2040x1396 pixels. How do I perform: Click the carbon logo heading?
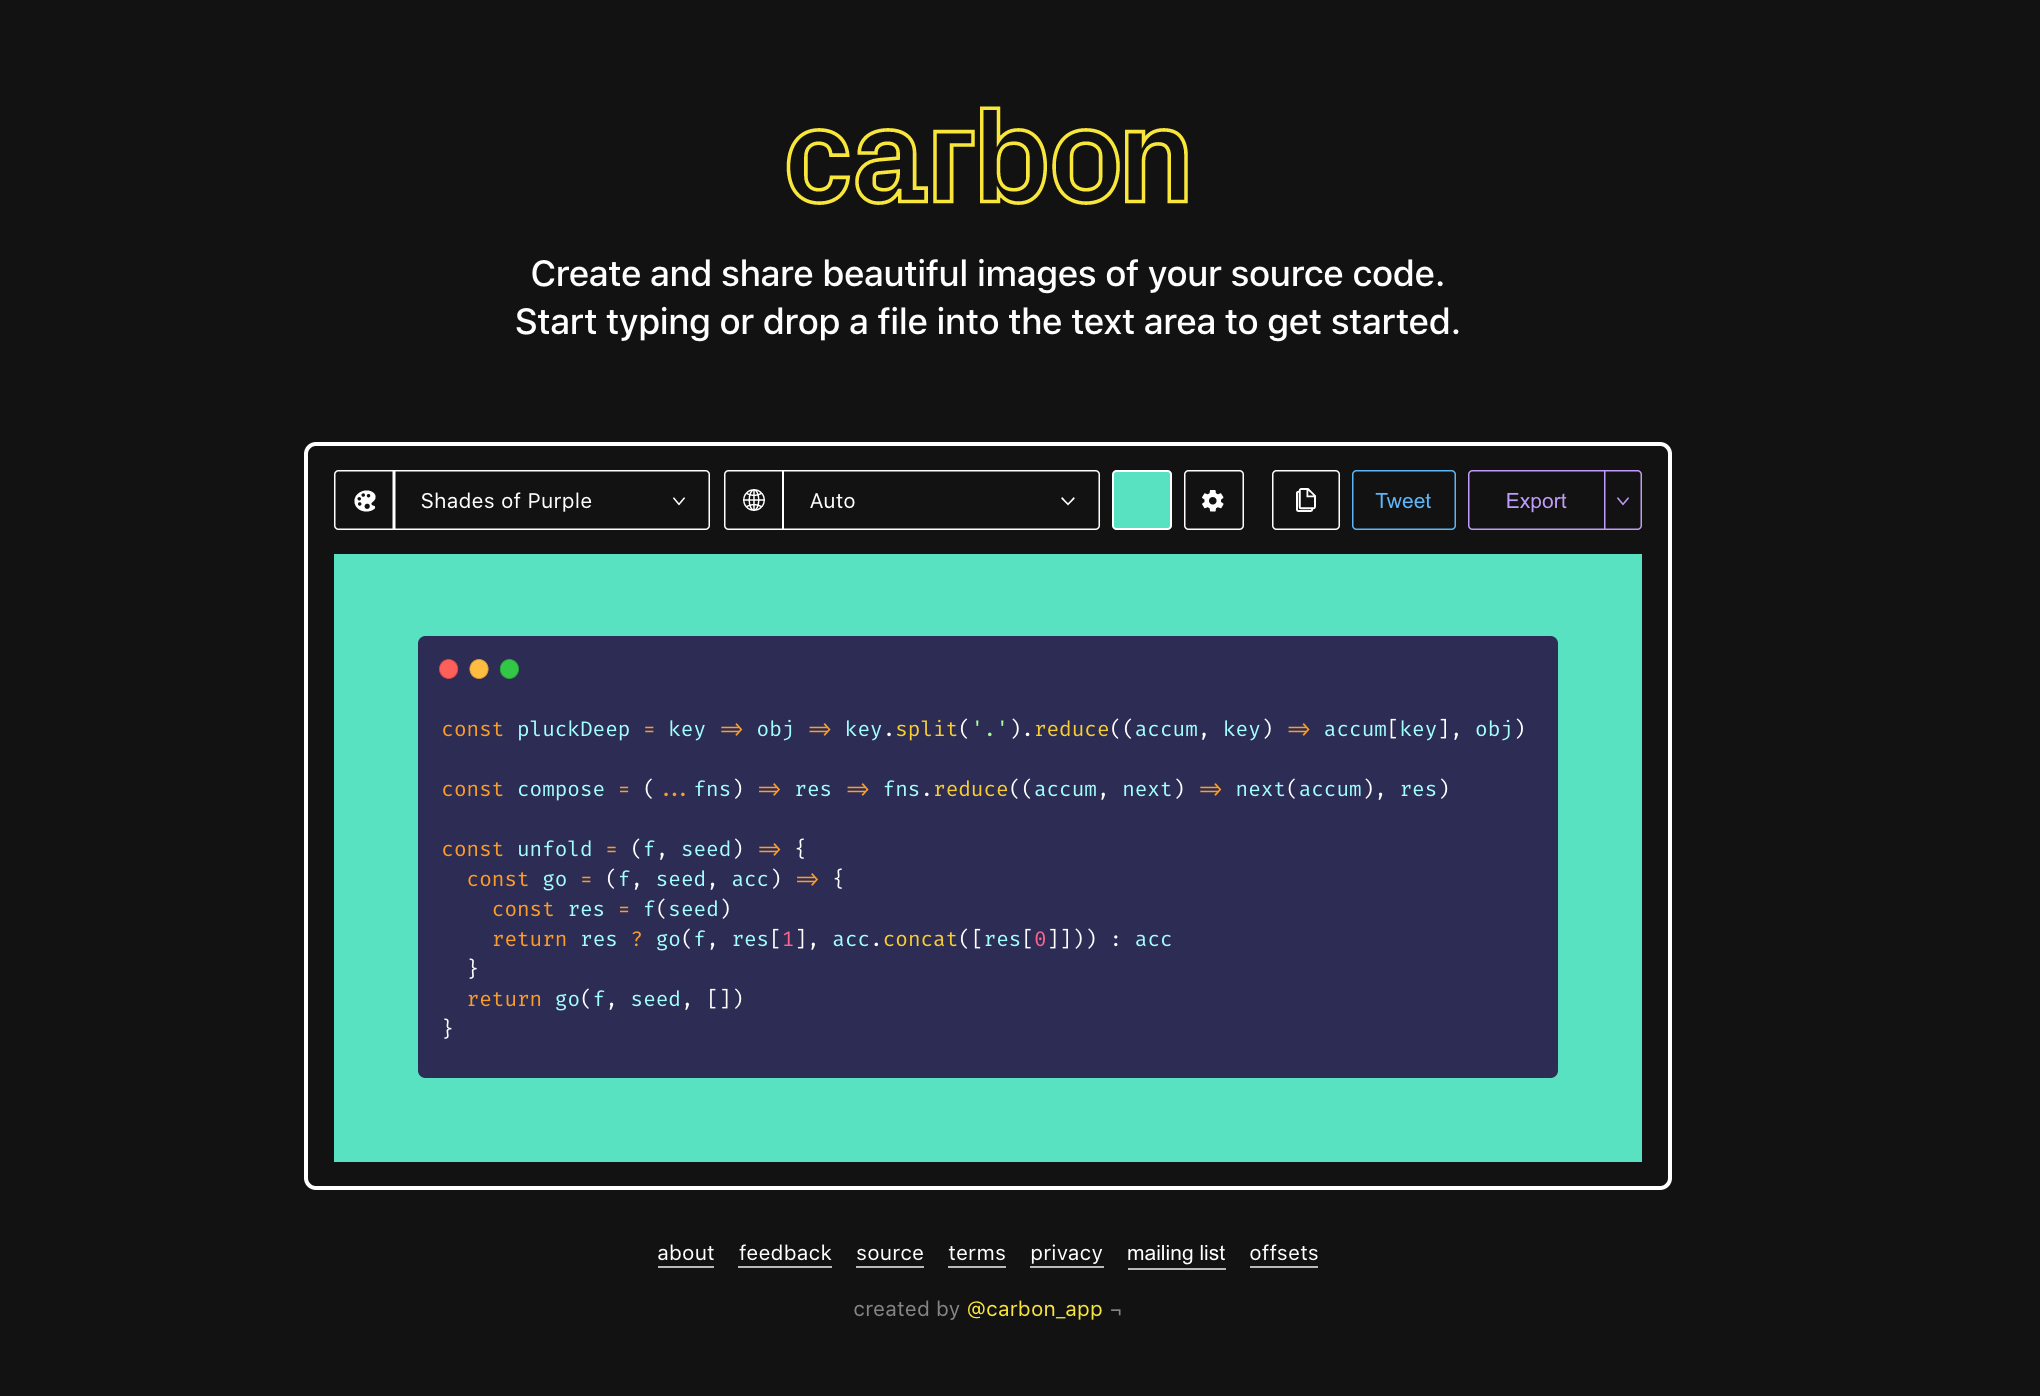(x=988, y=158)
